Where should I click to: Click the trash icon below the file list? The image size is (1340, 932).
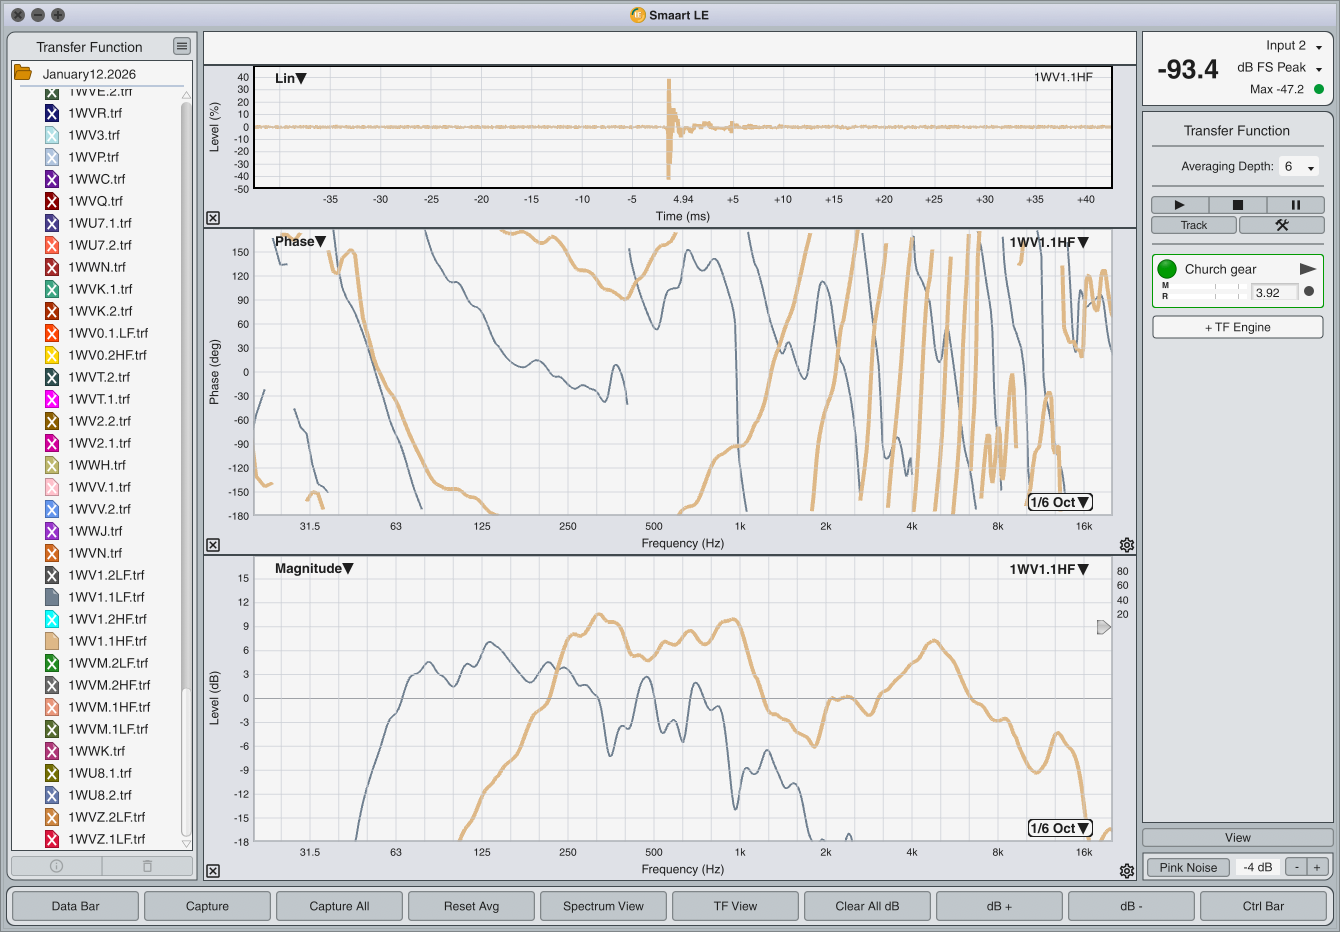[x=147, y=866]
